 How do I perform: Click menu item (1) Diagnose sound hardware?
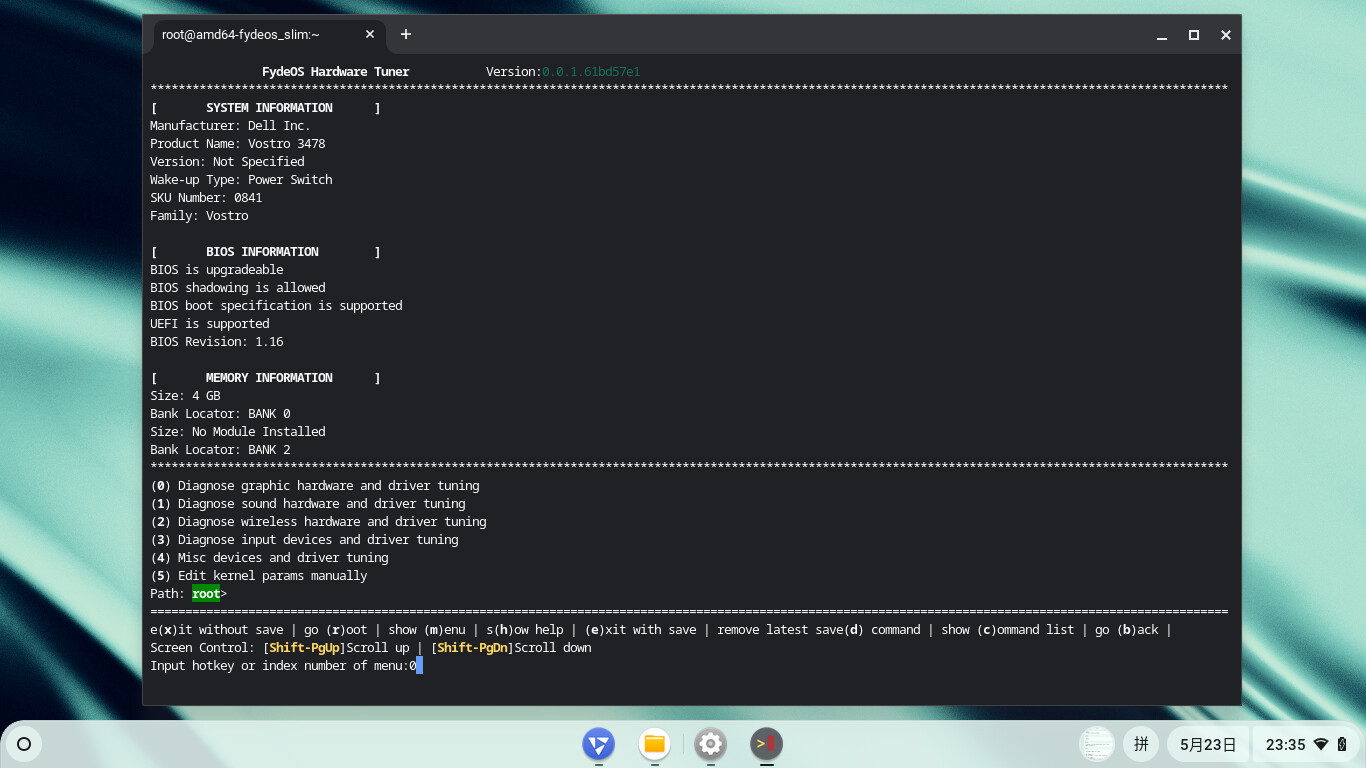(x=308, y=504)
